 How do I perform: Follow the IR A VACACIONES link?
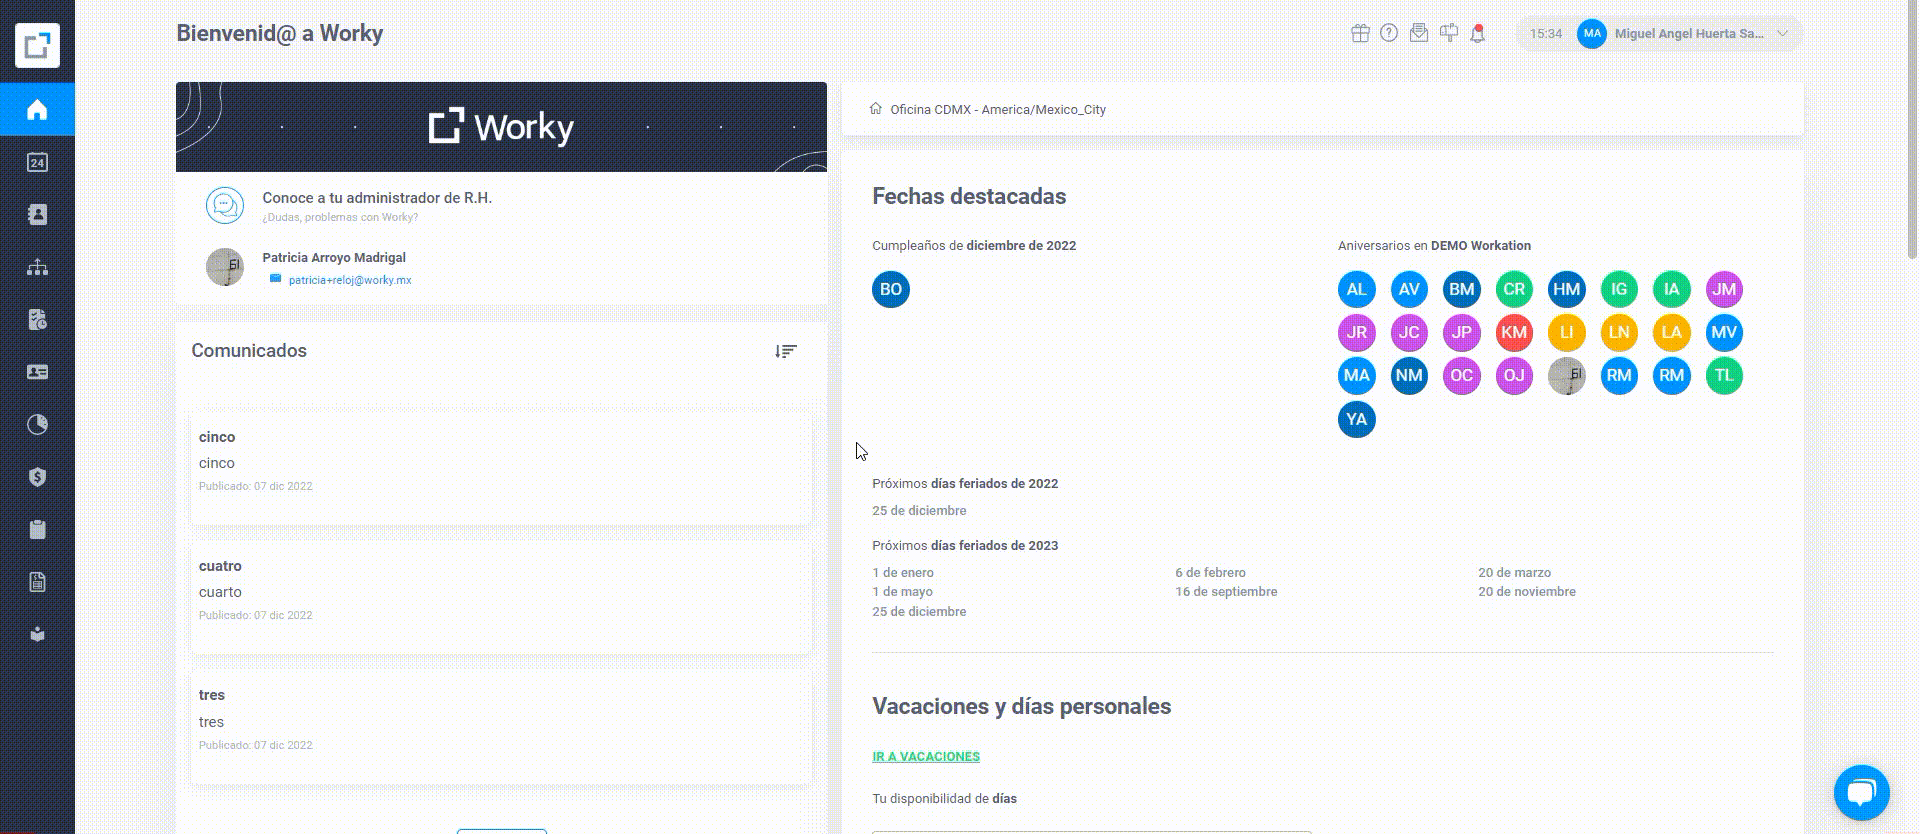point(926,757)
